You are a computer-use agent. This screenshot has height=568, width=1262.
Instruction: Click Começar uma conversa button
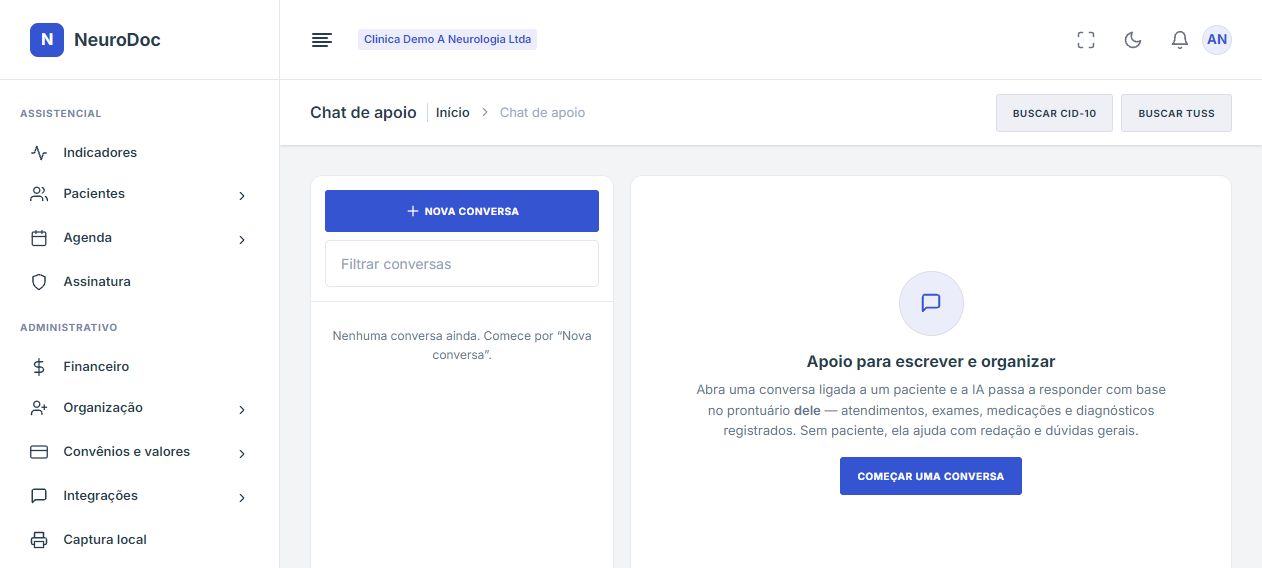(x=931, y=476)
